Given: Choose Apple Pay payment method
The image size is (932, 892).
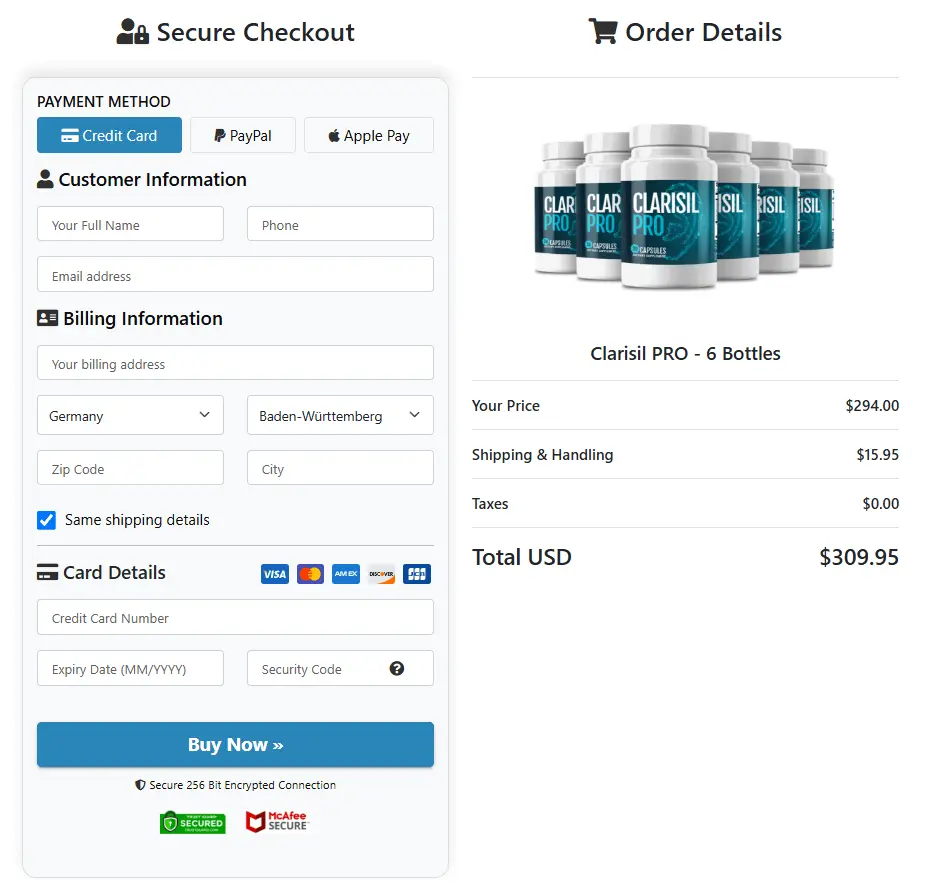Looking at the screenshot, I should point(369,135).
